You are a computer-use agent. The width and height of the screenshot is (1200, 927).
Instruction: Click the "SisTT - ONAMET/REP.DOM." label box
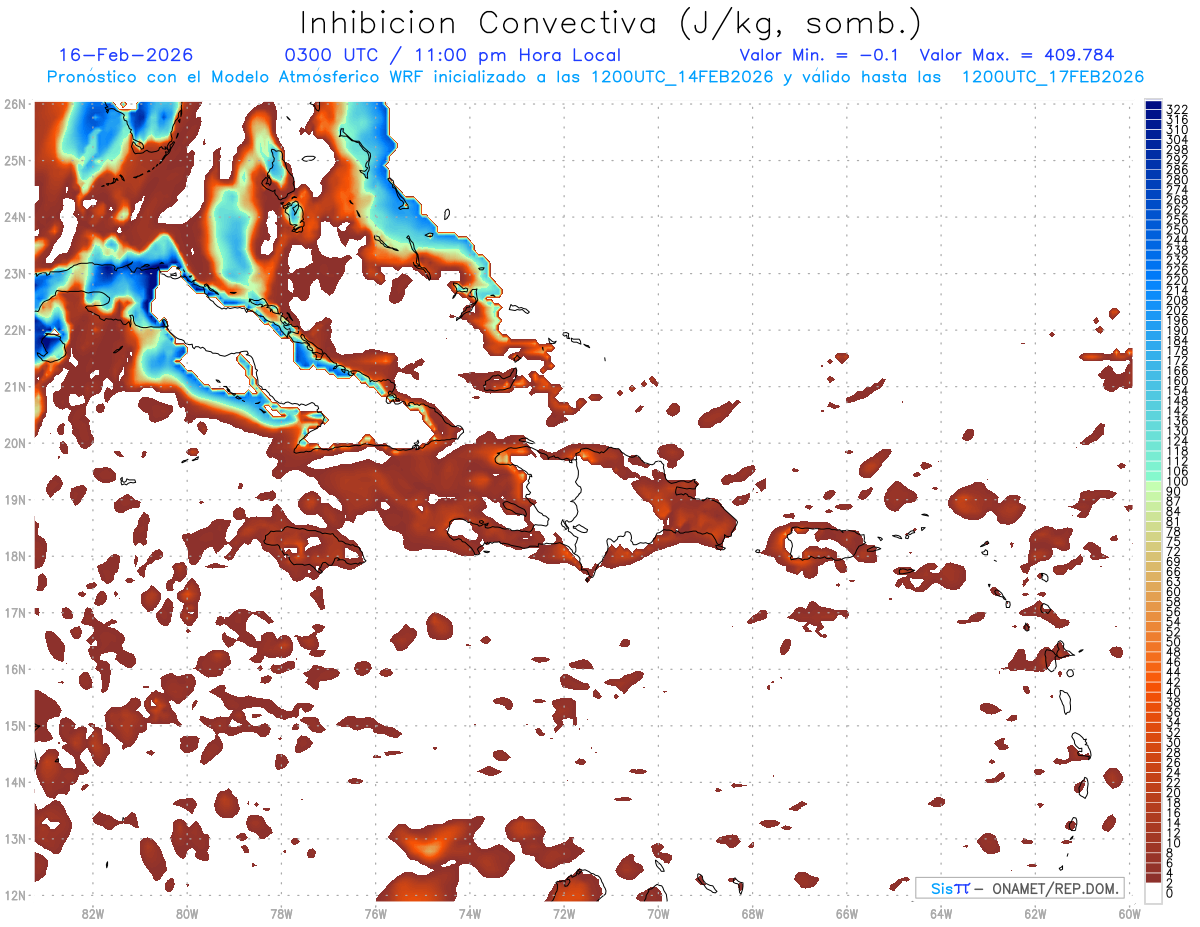1019,888
